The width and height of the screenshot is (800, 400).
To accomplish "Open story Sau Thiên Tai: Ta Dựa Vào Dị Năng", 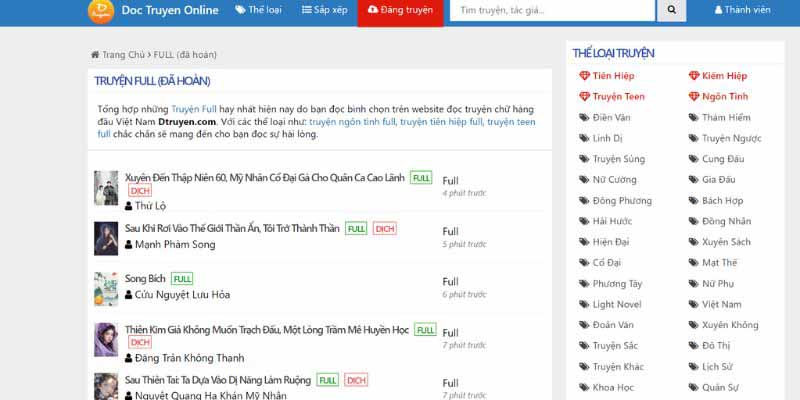I will (x=218, y=380).
